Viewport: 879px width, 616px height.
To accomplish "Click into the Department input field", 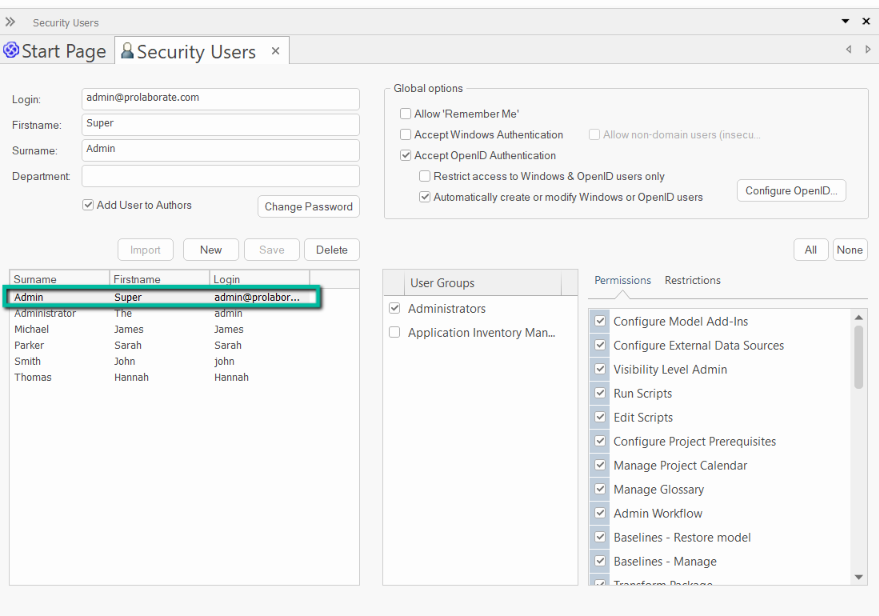I will [x=220, y=176].
